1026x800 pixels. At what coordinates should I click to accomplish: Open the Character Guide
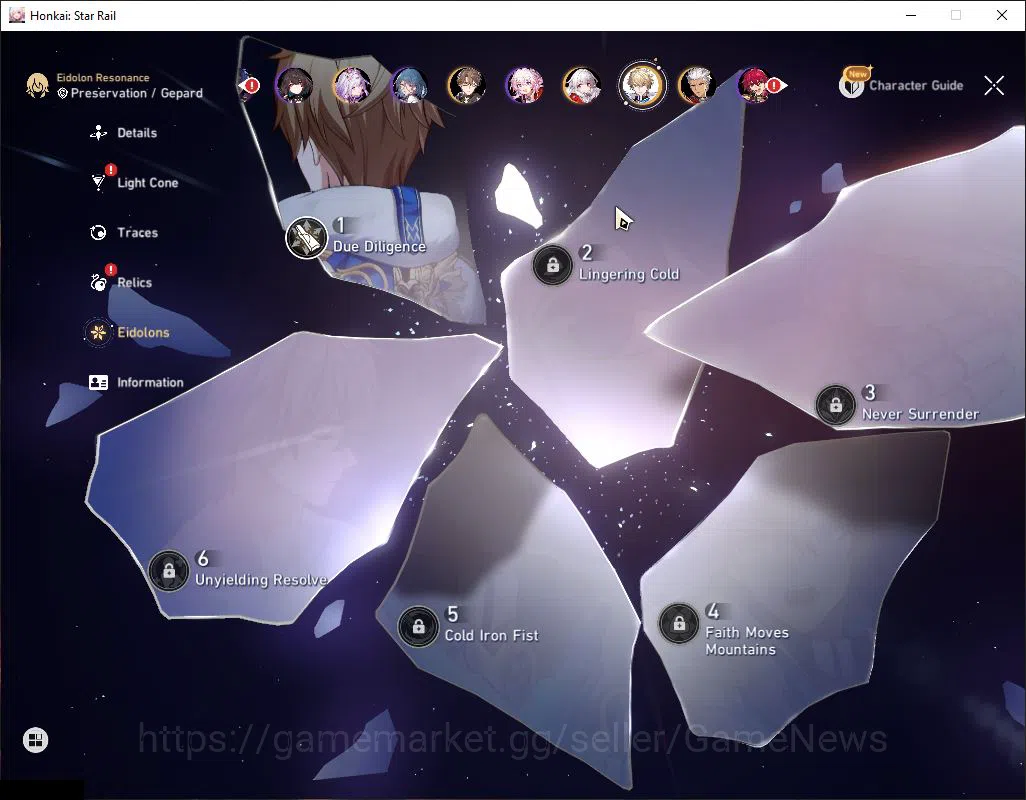click(901, 84)
